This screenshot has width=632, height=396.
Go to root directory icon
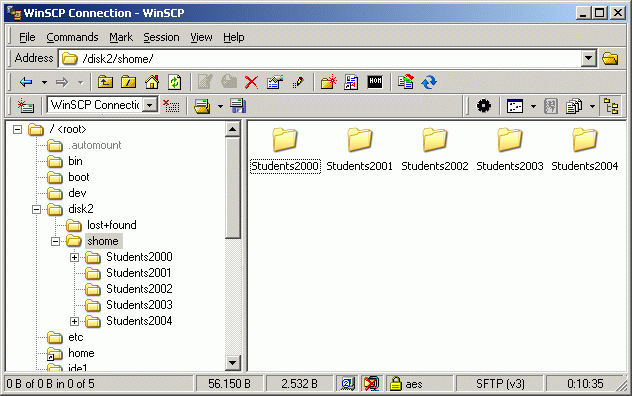pos(129,82)
